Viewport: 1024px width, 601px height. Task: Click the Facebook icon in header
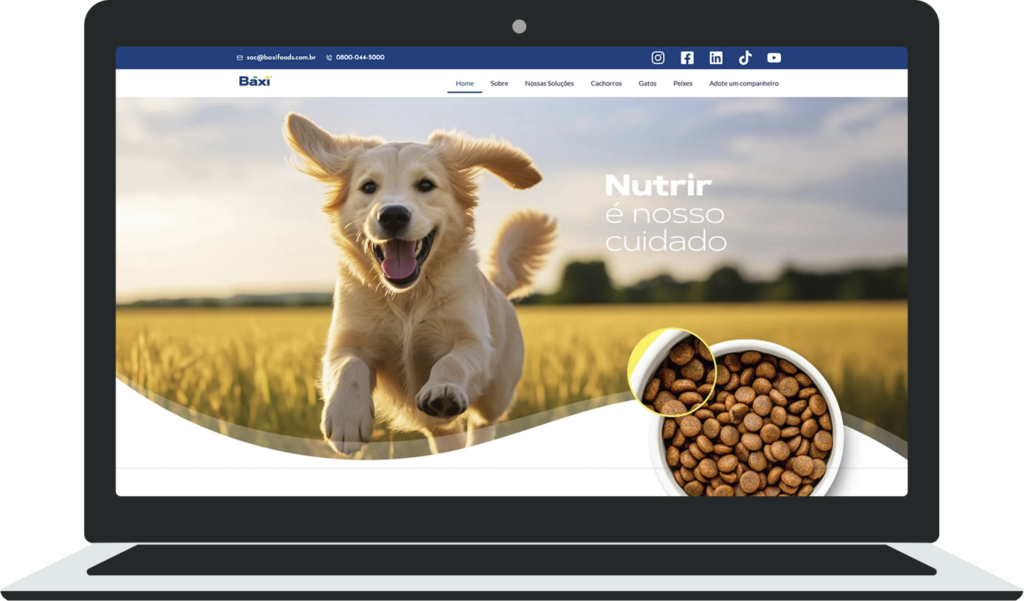(x=687, y=58)
